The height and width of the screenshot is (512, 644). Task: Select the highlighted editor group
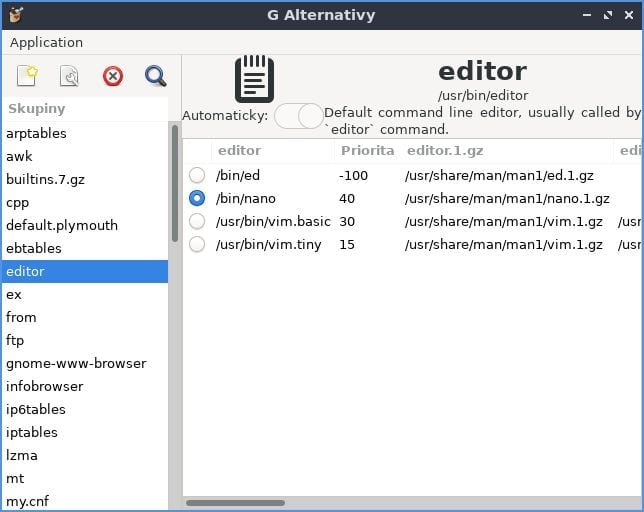coord(85,271)
